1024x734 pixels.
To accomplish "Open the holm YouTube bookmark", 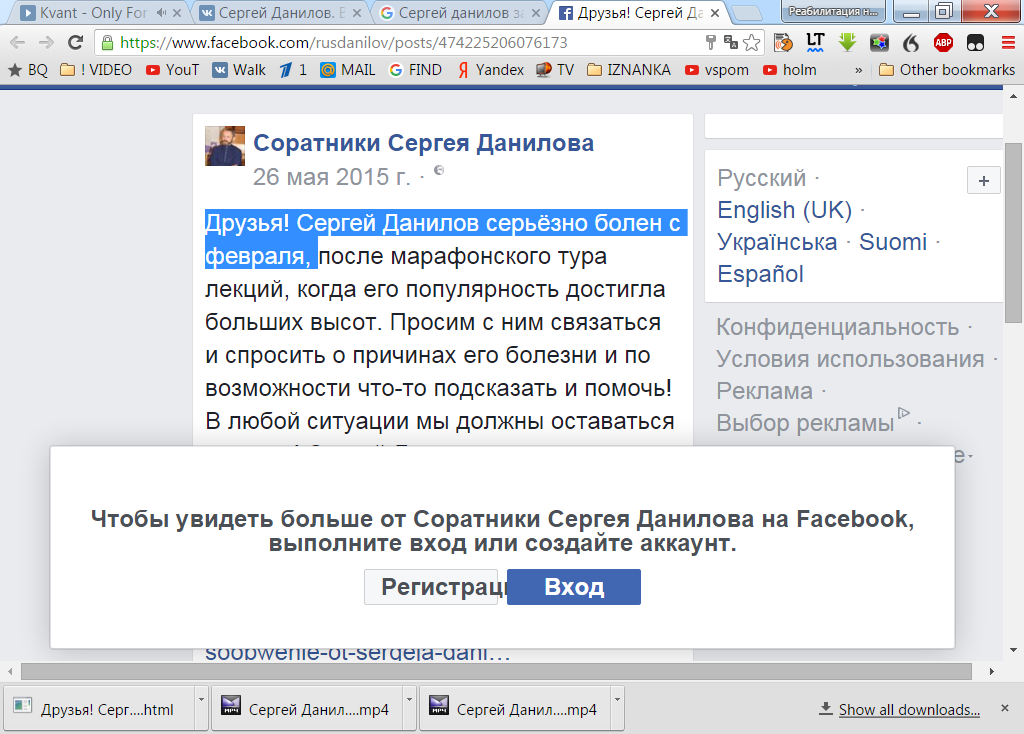I will (x=790, y=70).
